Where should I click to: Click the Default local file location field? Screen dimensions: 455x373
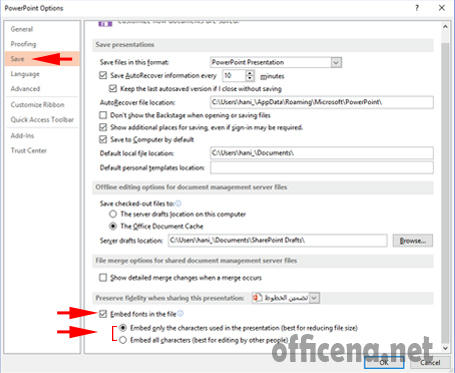click(322, 153)
